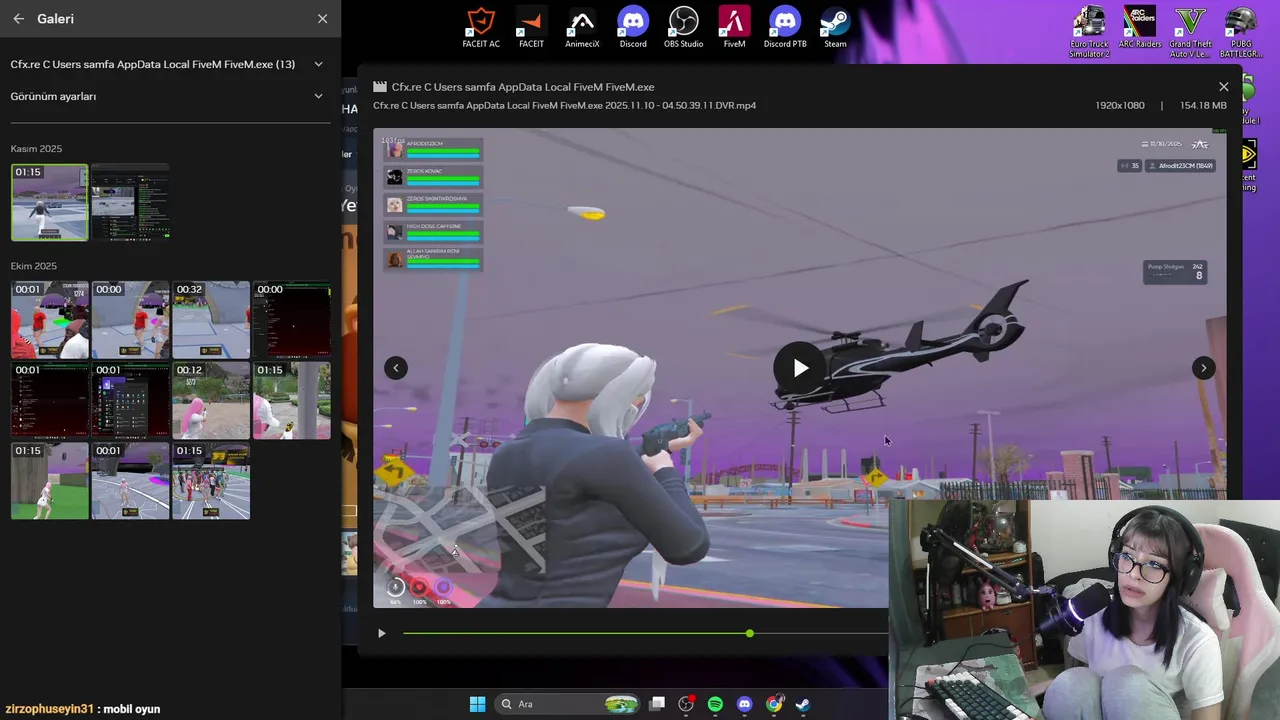Click the Kasım 2025 section heading
This screenshot has height=720, width=1280.
[x=36, y=149]
